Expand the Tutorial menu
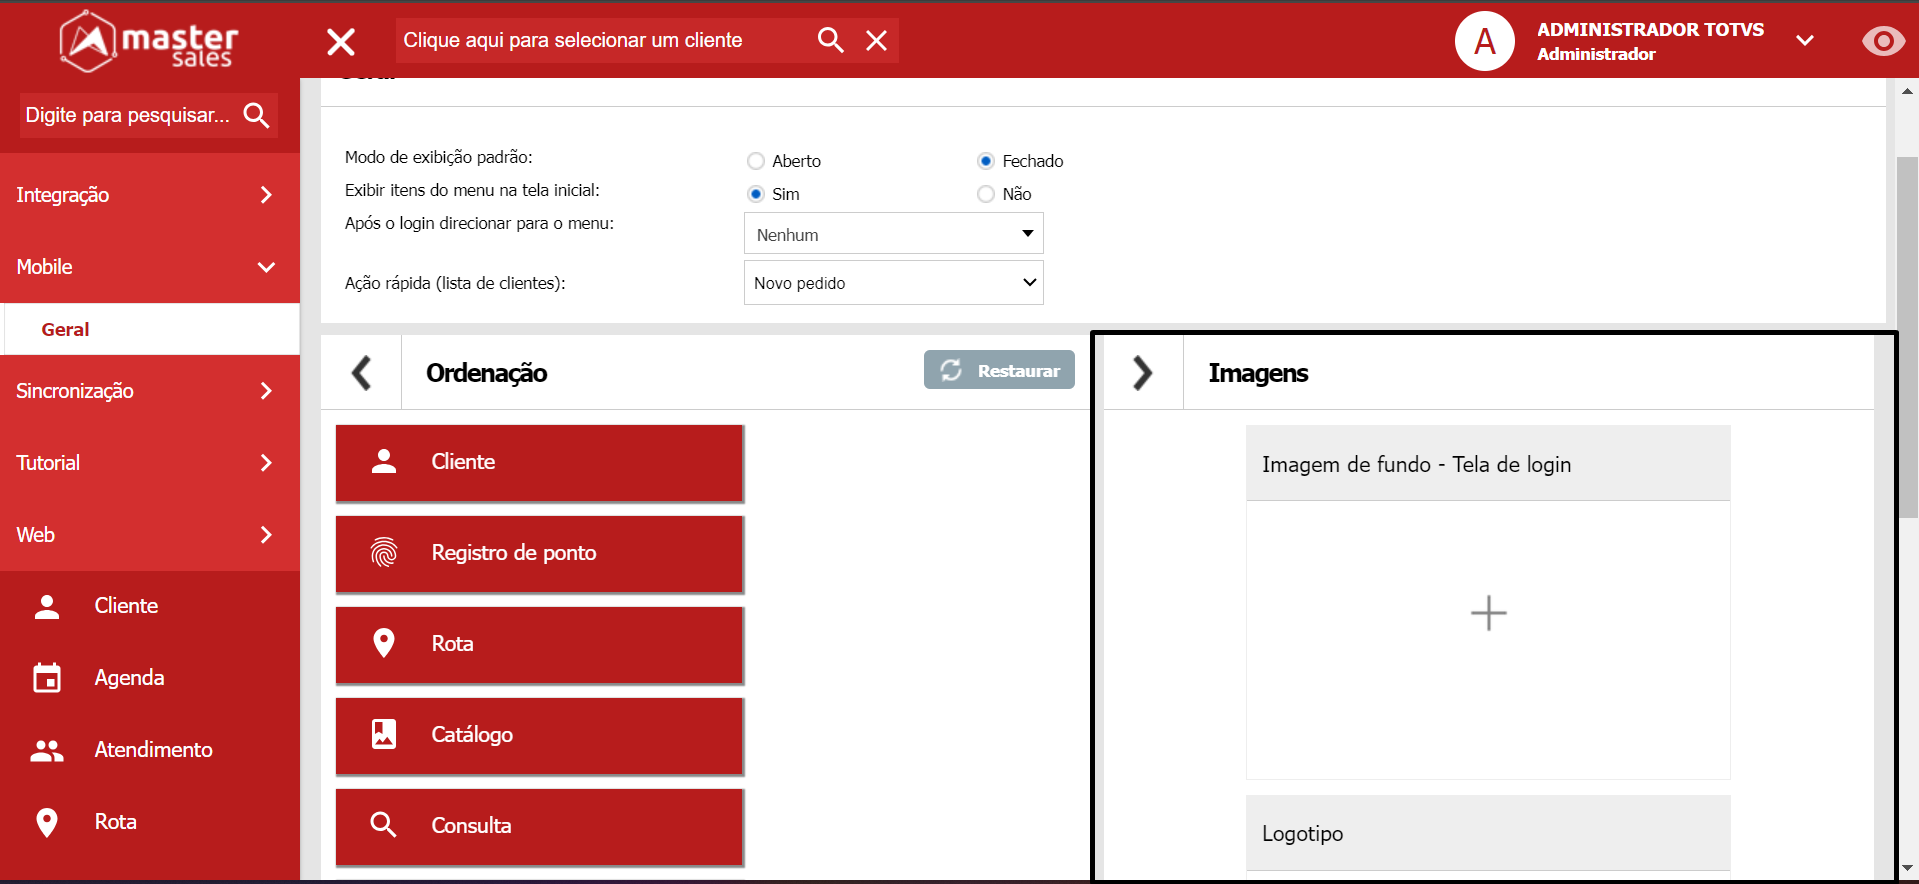This screenshot has height=884, width=1919. (150, 463)
